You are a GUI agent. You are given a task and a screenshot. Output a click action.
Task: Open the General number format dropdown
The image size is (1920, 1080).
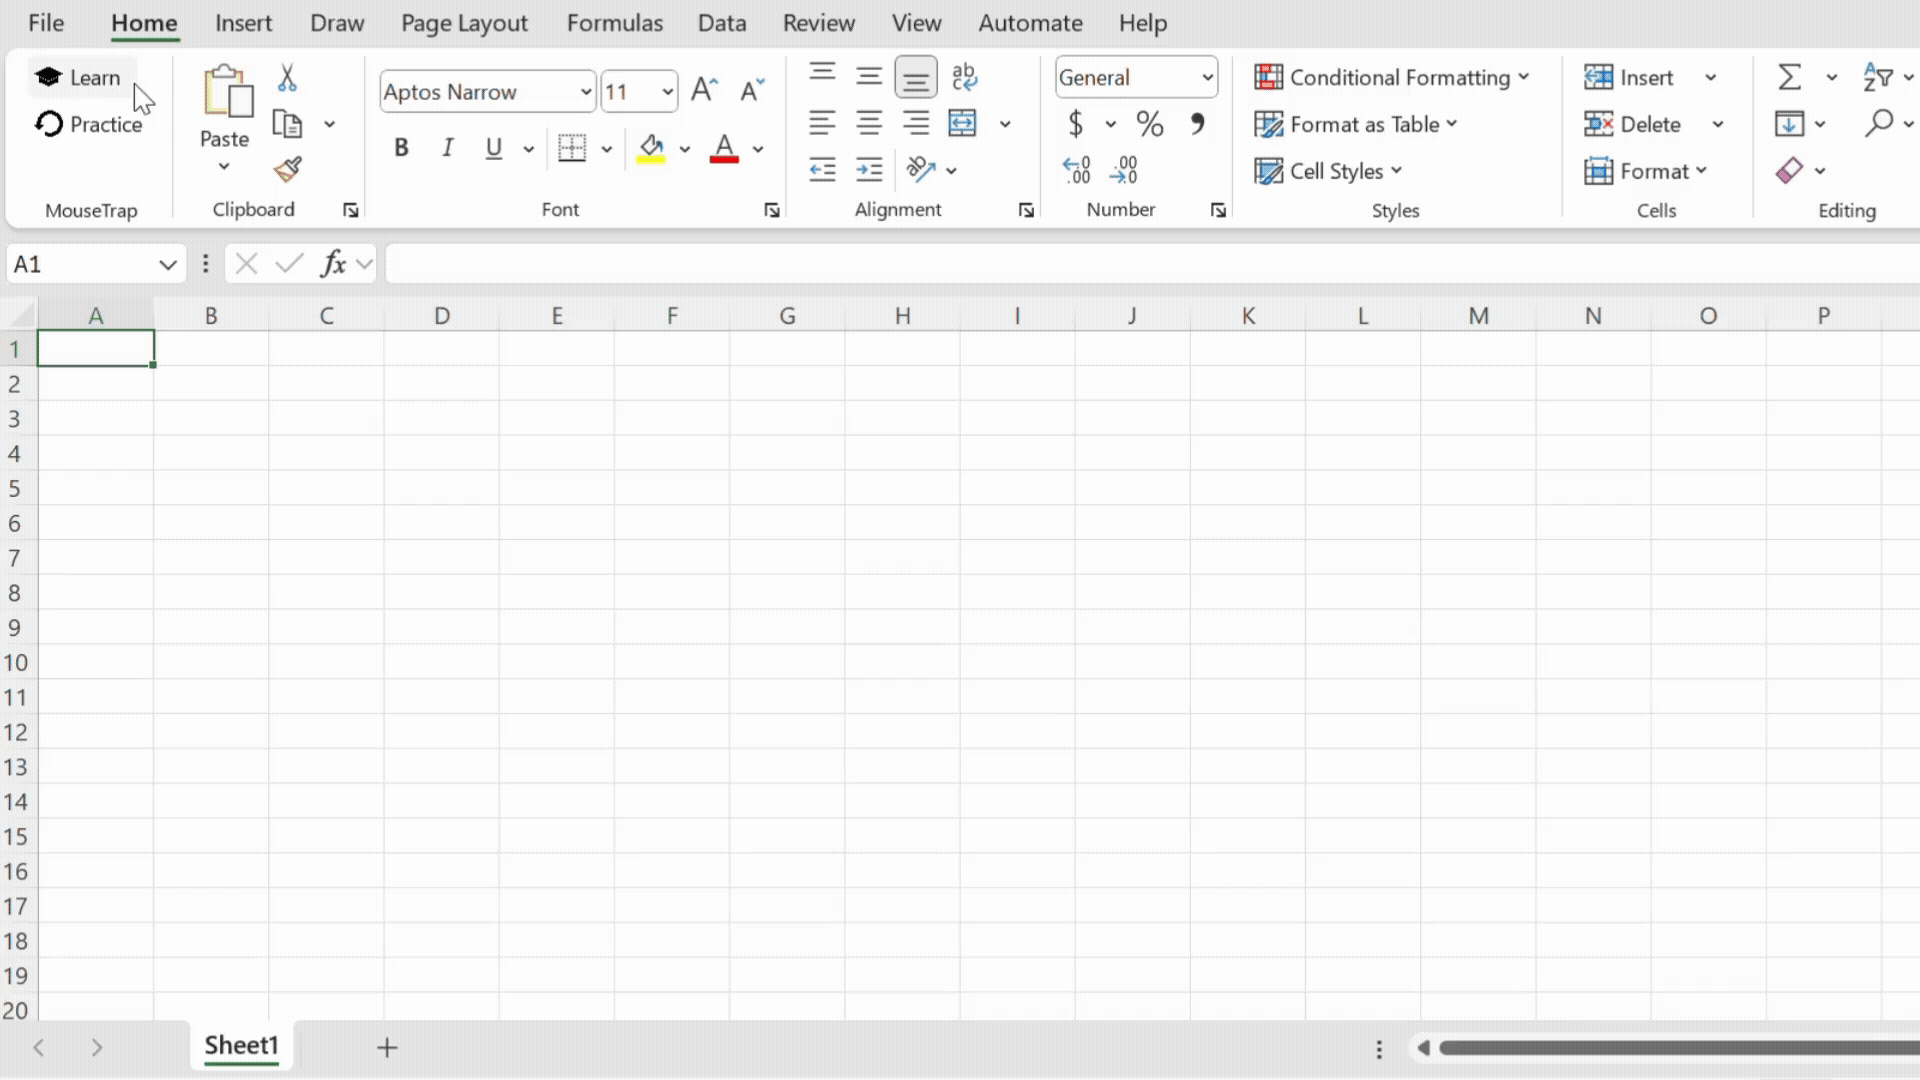click(1207, 77)
